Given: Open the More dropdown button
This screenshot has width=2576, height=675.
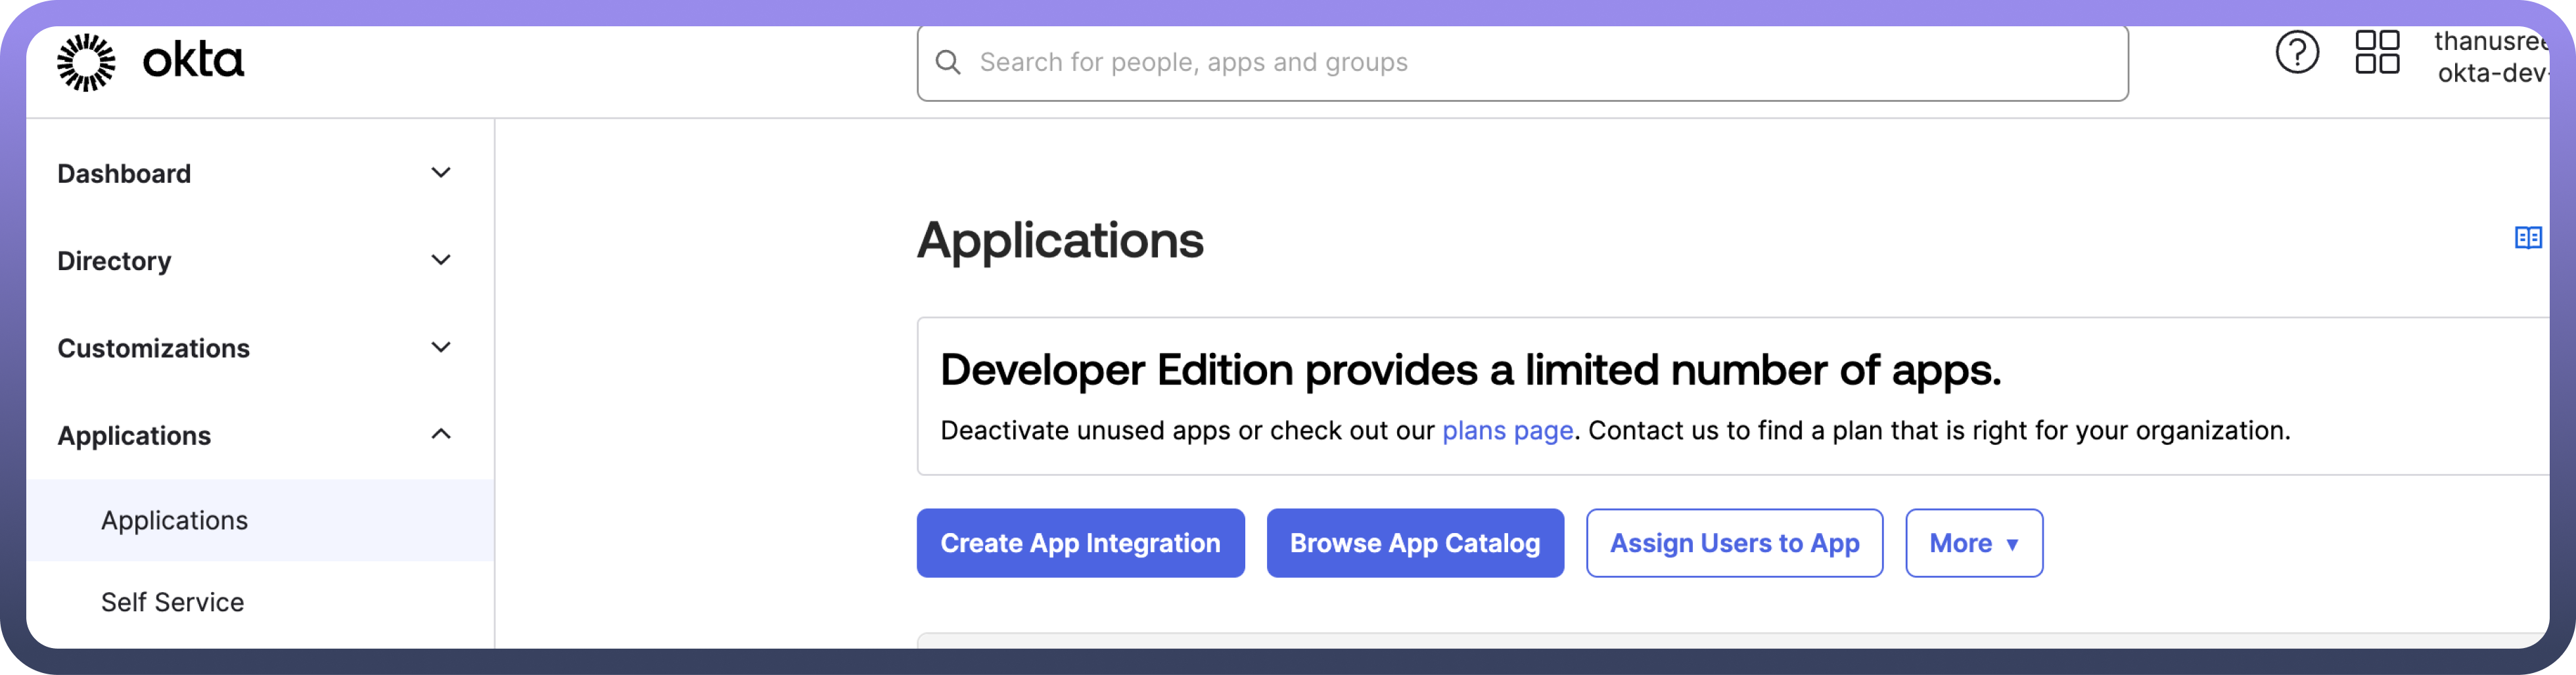Looking at the screenshot, I should (x=1973, y=543).
